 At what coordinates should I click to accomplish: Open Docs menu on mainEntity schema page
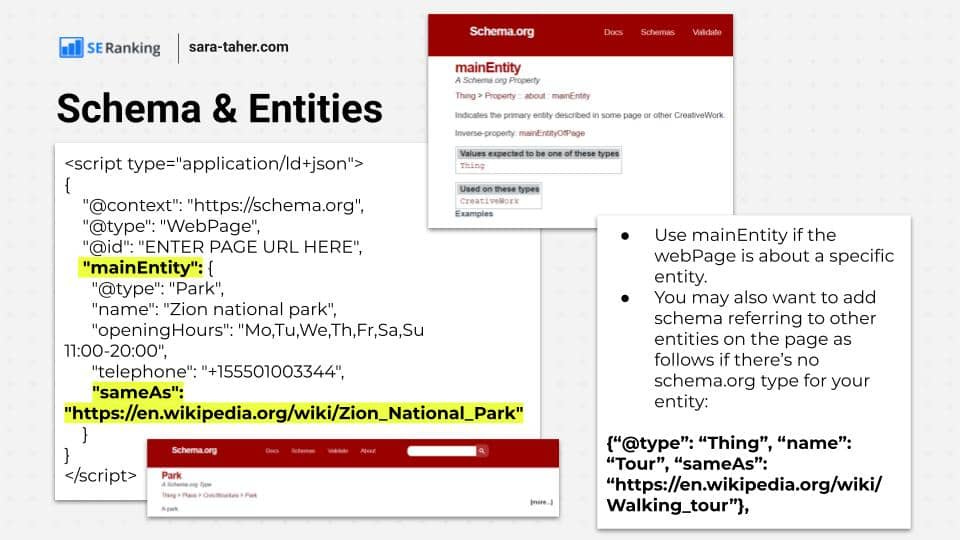[613, 32]
